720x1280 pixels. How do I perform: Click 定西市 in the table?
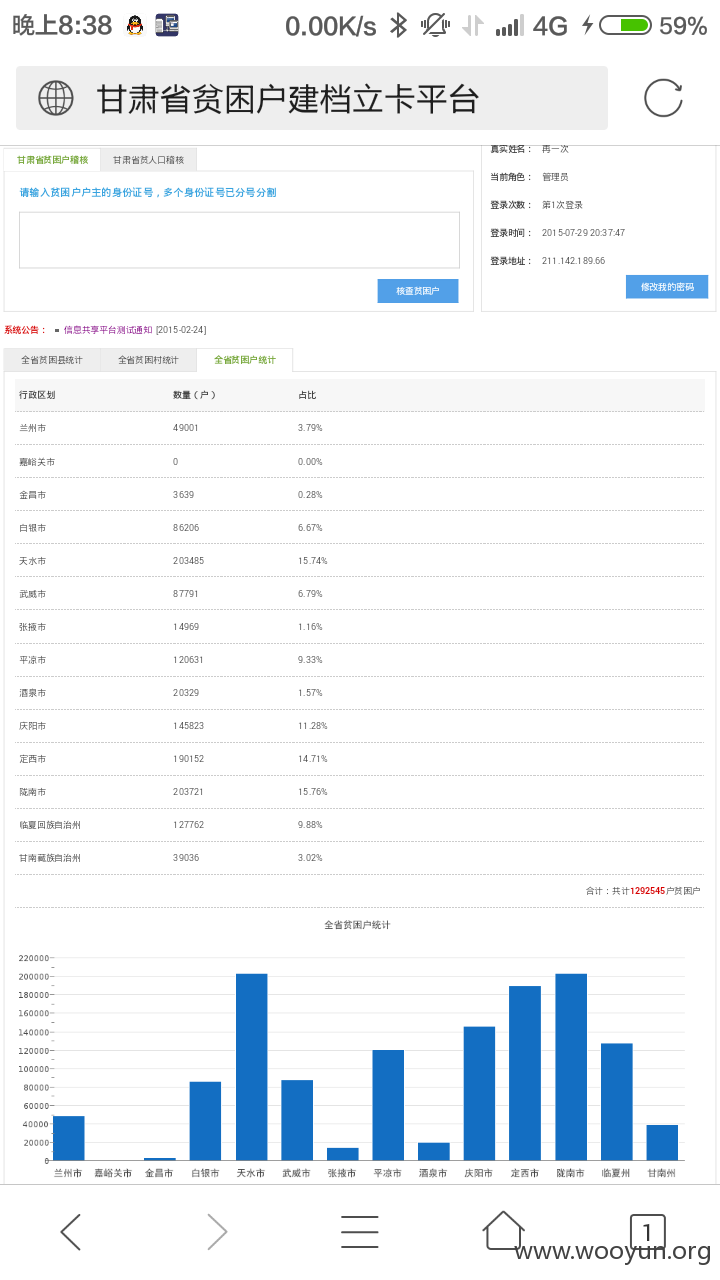coord(32,759)
